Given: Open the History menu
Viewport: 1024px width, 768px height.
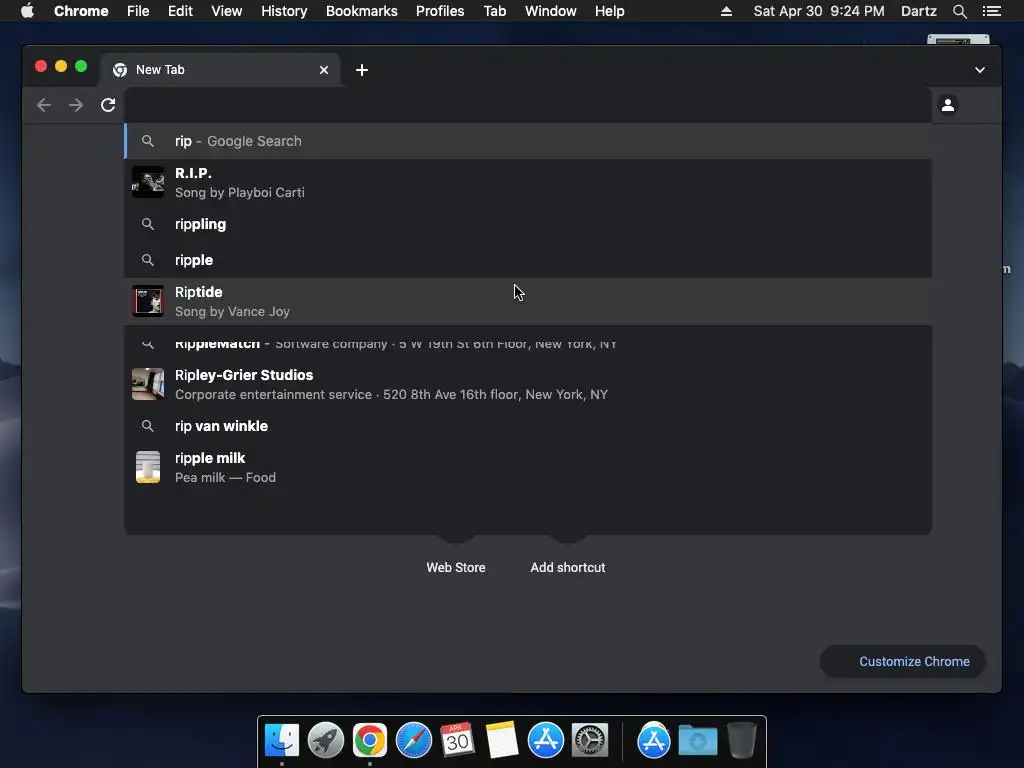Looking at the screenshot, I should [284, 11].
